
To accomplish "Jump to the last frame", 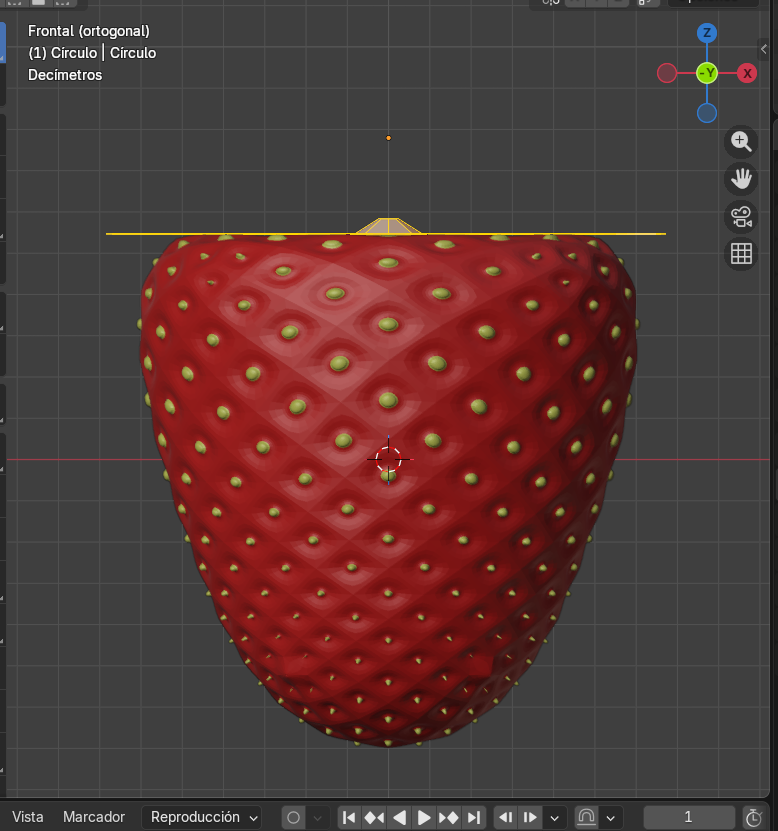I will pyautogui.click(x=474, y=817).
